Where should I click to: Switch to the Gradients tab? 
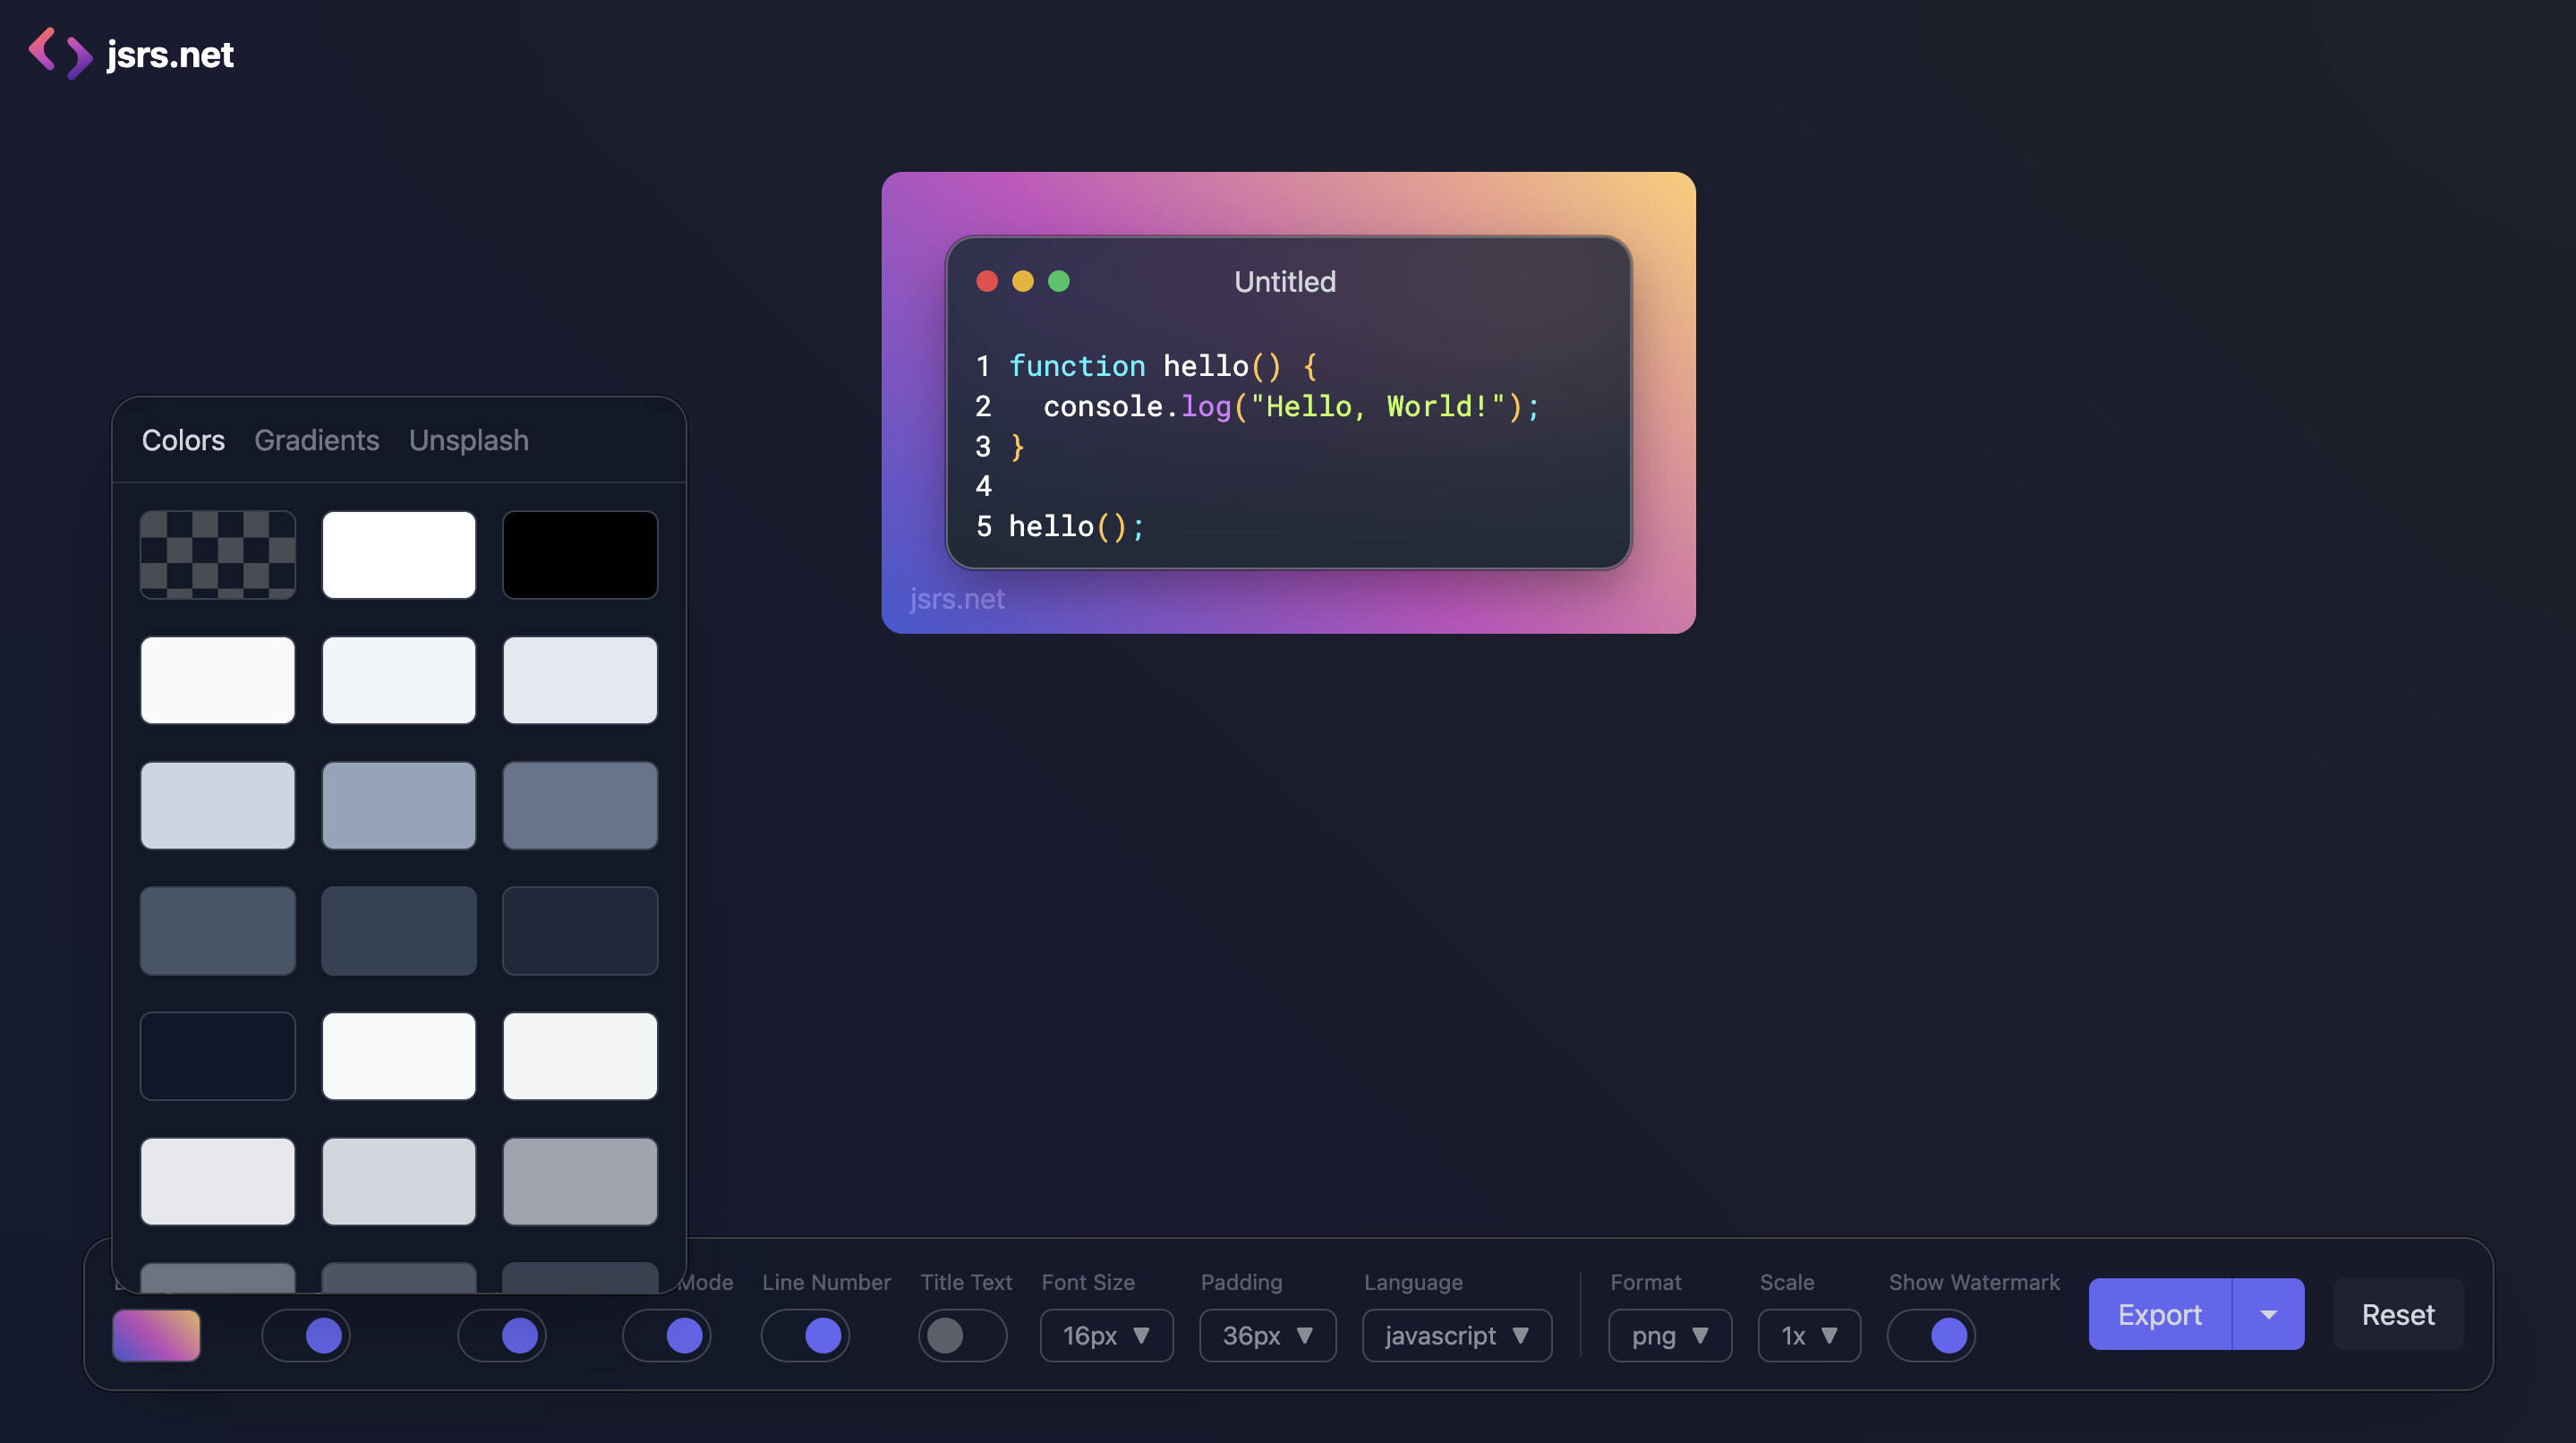(x=316, y=440)
